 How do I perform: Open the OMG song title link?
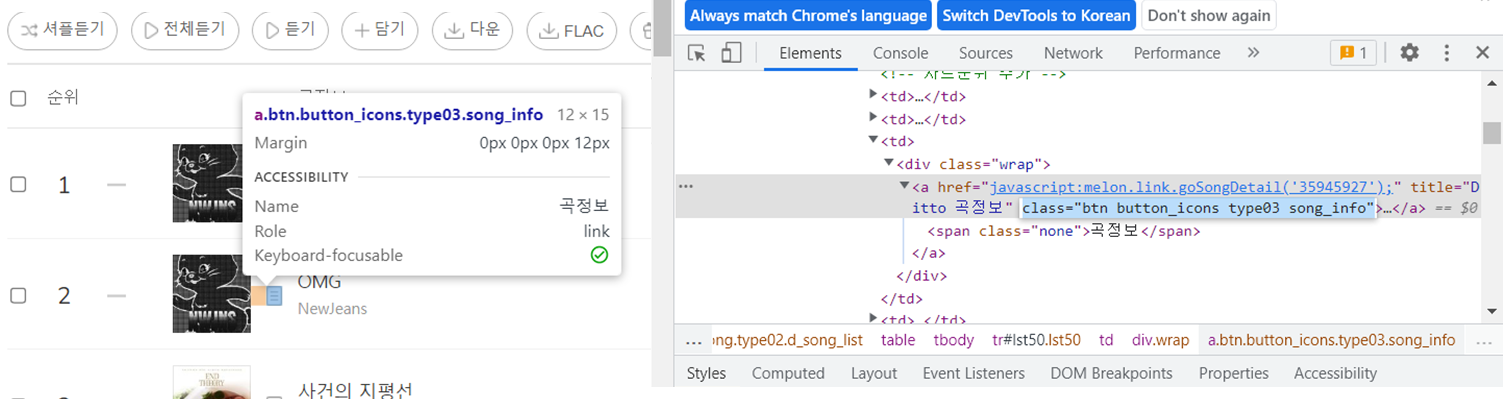pyautogui.click(x=319, y=282)
